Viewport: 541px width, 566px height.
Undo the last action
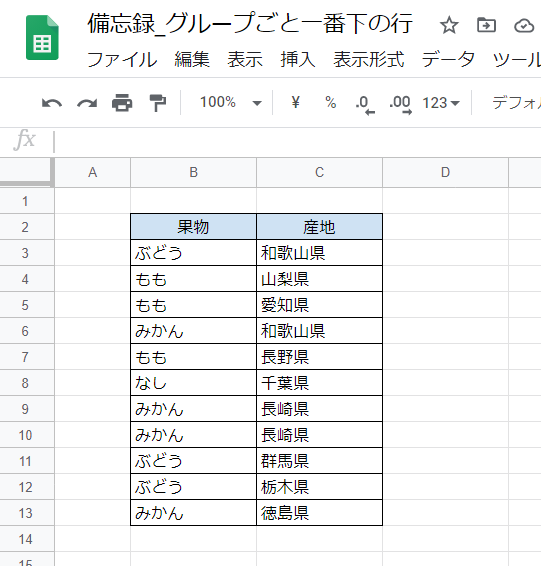[52, 103]
